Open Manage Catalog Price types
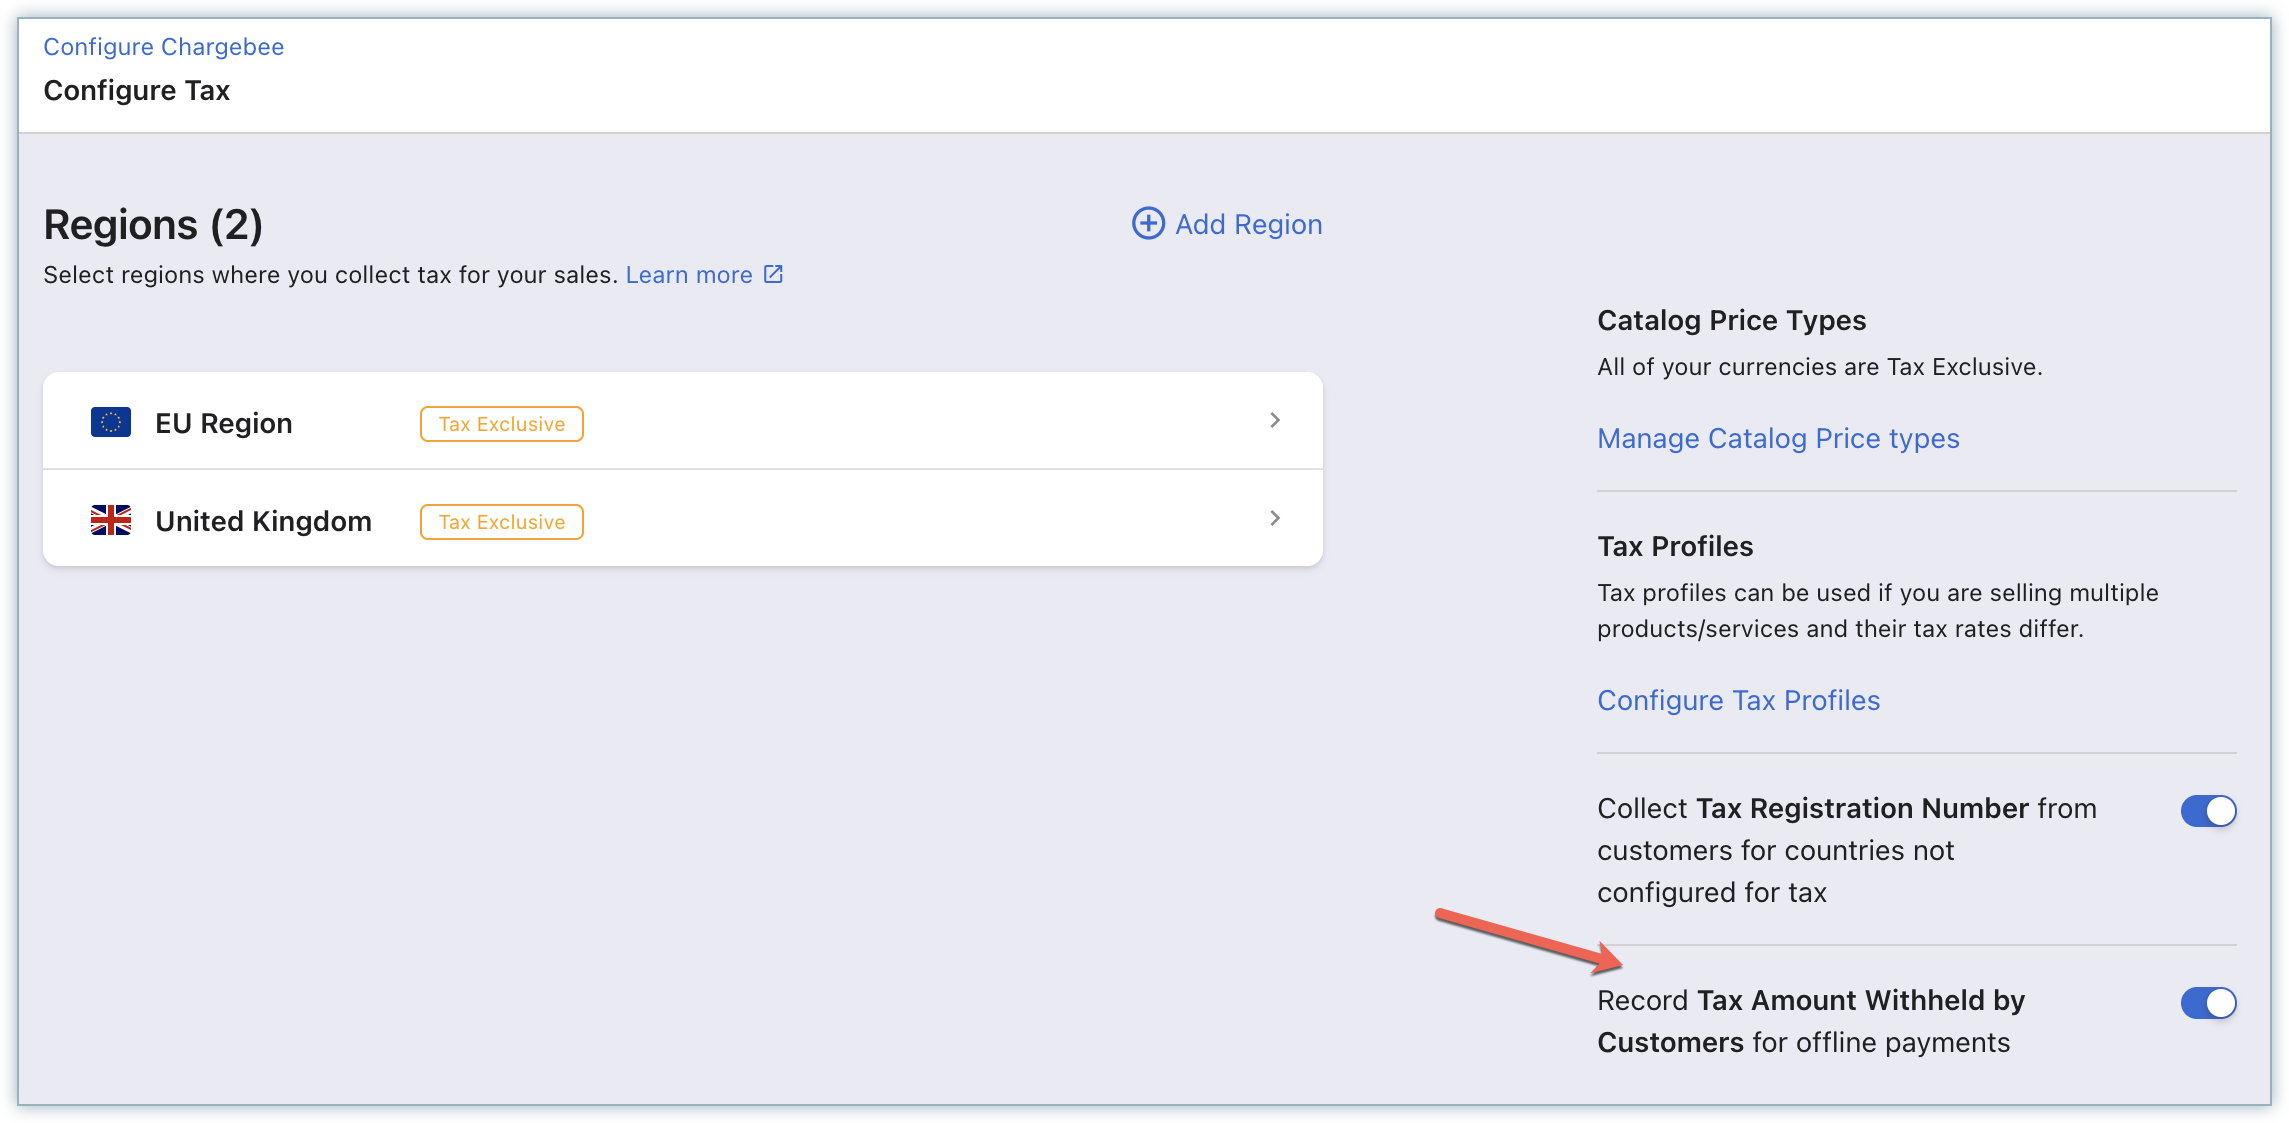Viewport: 2289px width, 1123px height. [1777, 439]
